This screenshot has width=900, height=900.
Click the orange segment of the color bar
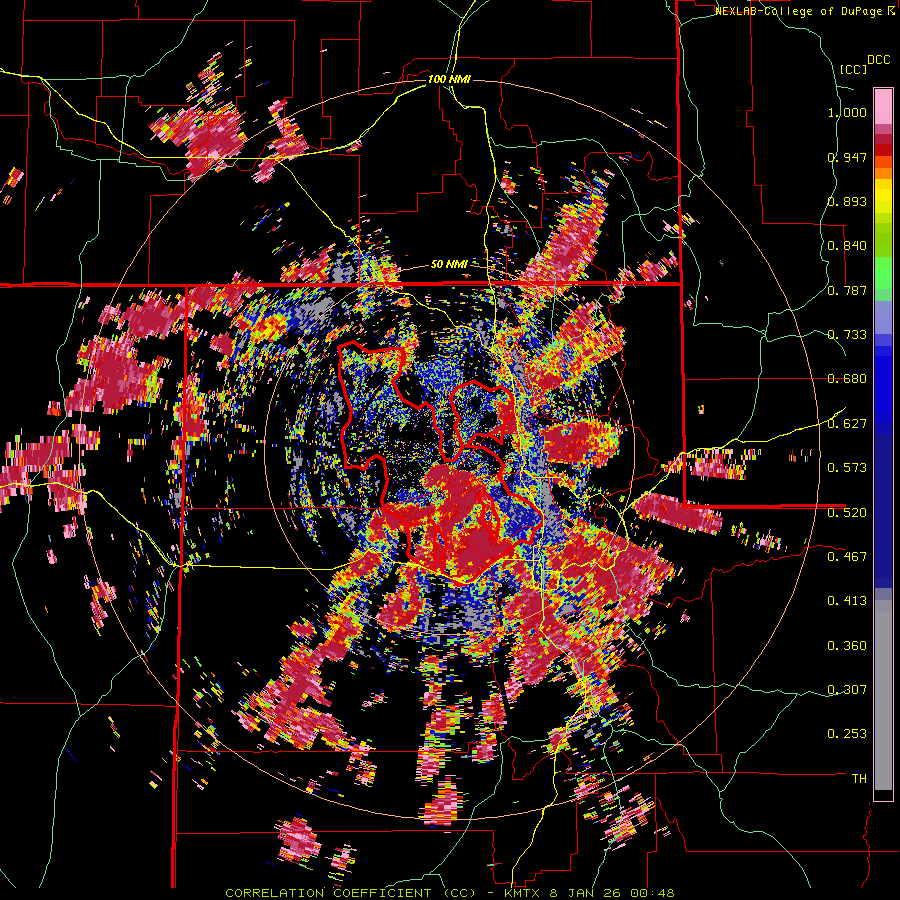(883, 174)
